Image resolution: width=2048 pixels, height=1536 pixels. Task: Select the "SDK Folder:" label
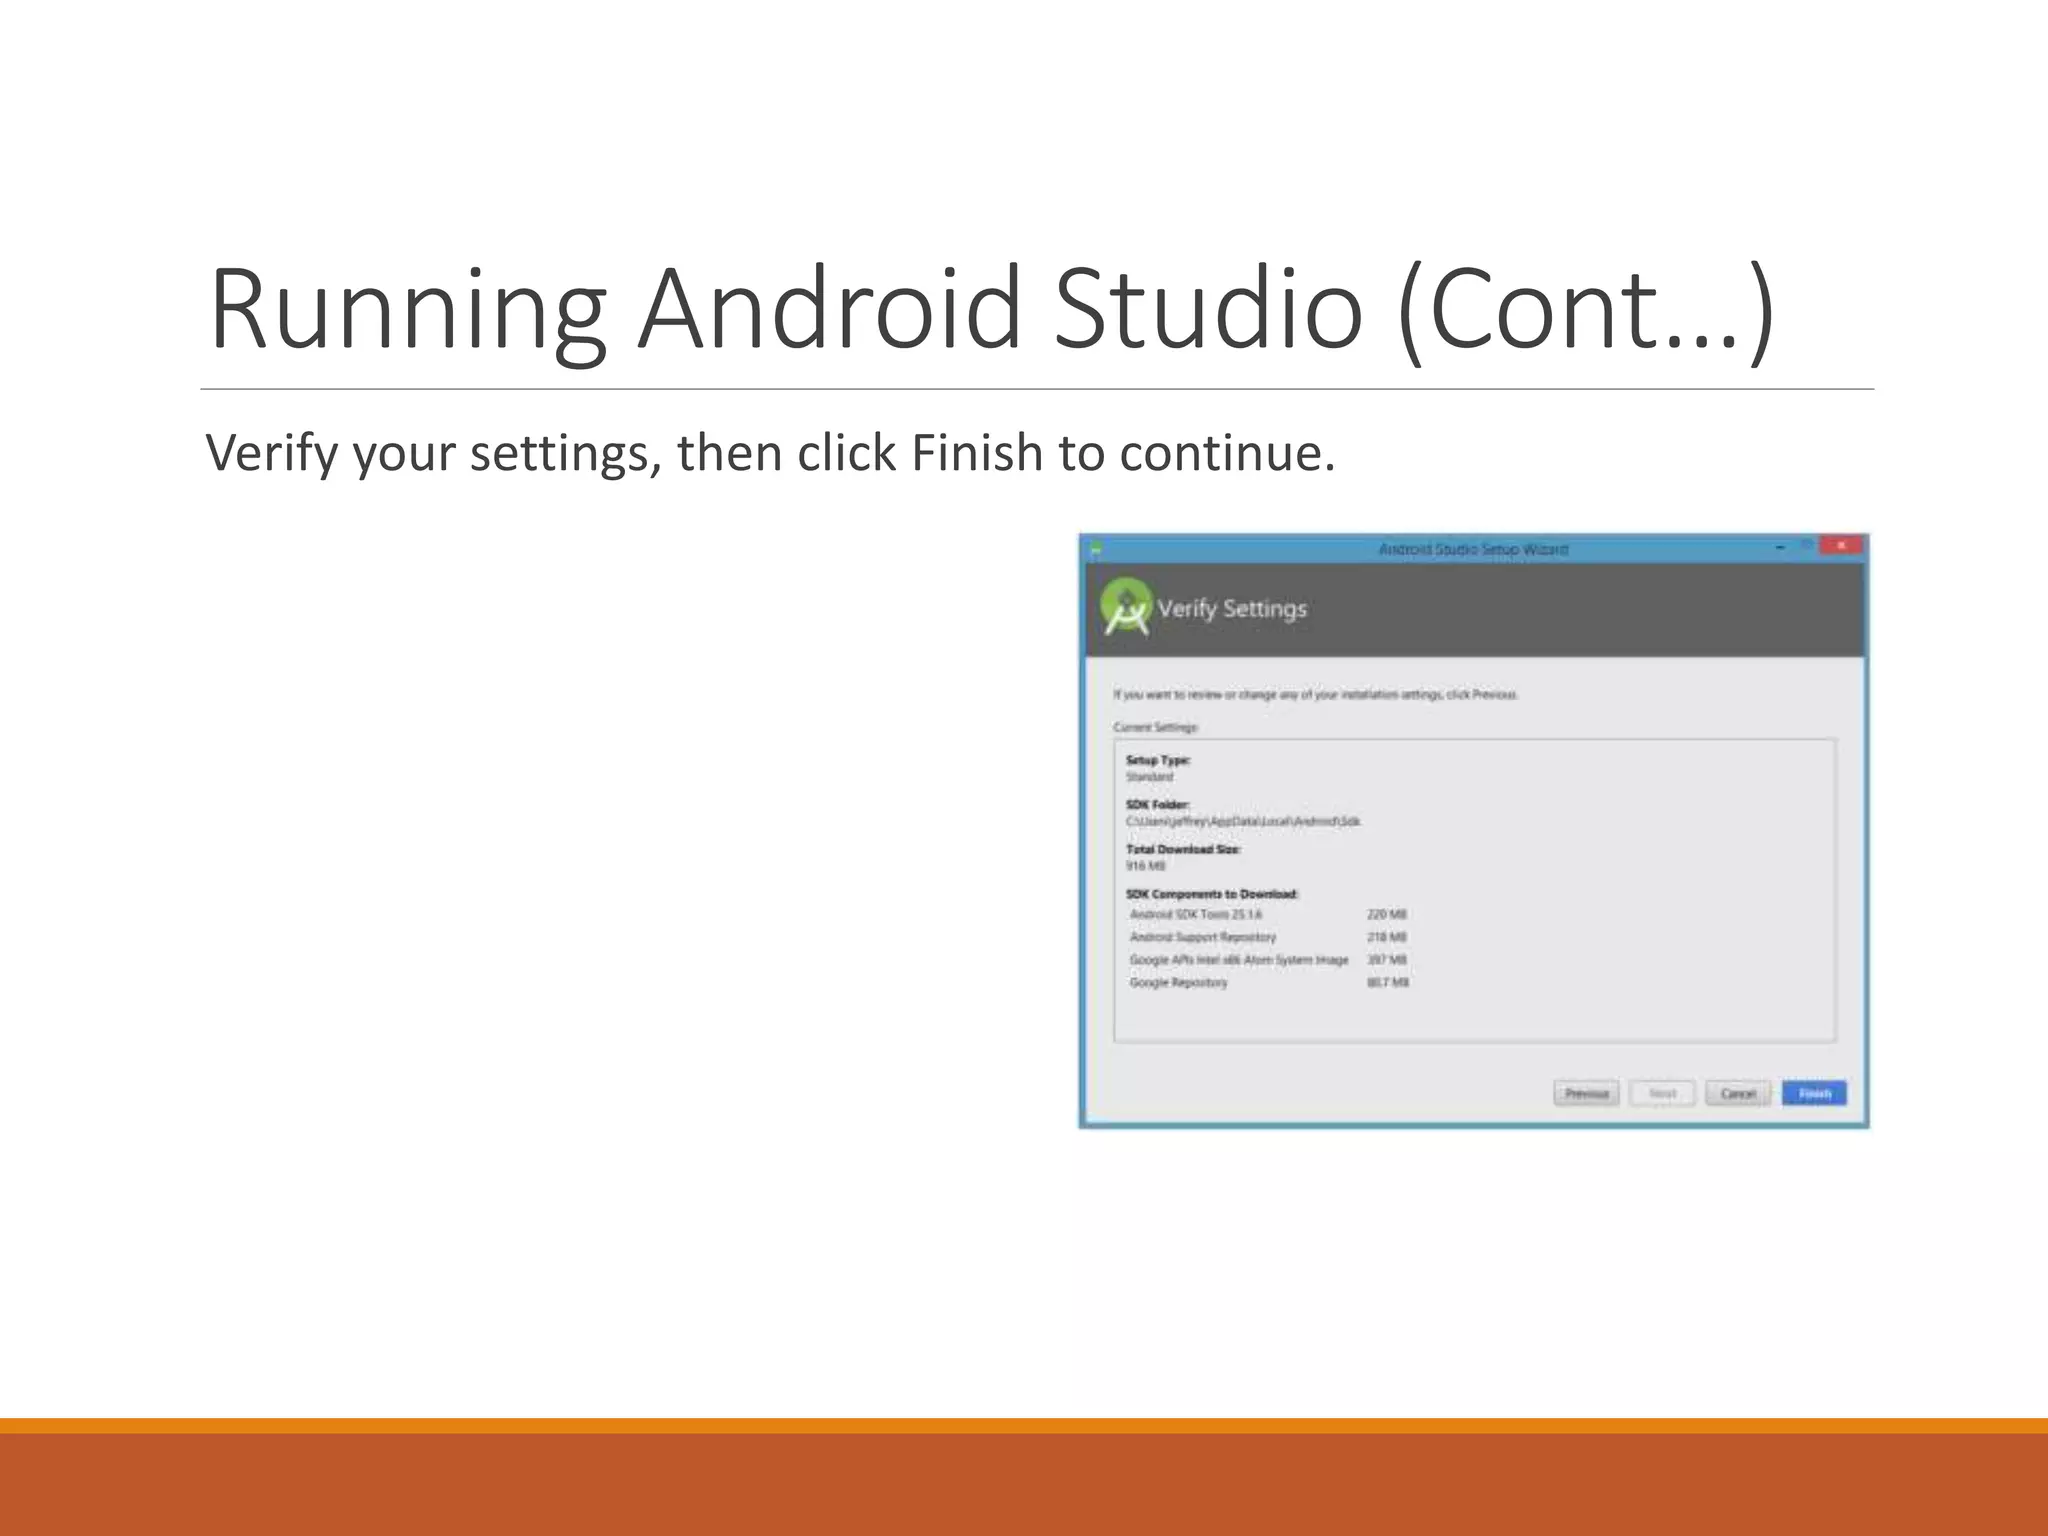point(1157,804)
